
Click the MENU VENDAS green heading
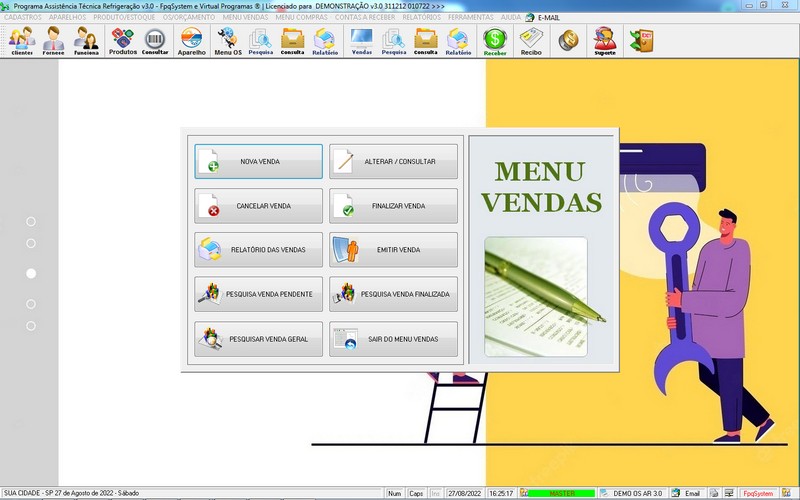pos(541,187)
